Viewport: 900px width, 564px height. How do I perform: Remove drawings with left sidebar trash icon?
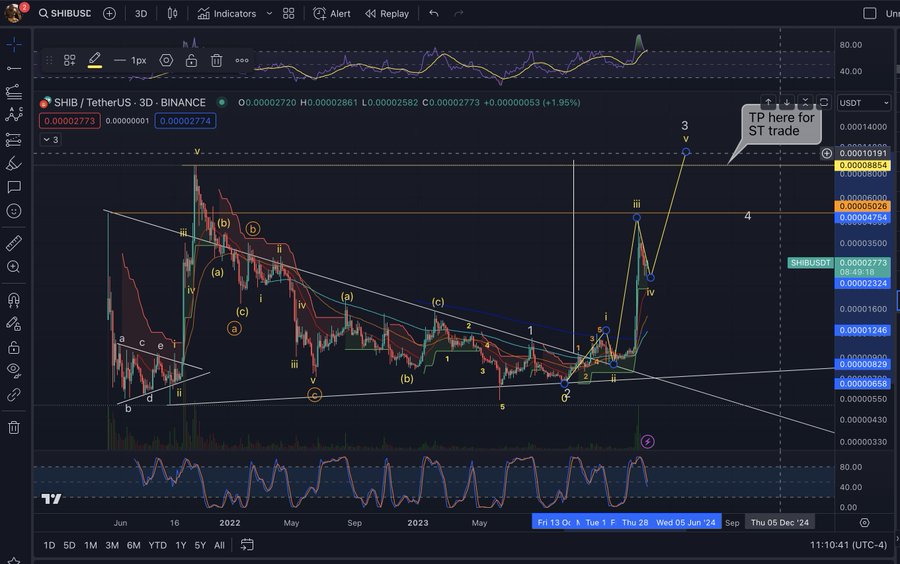[14, 427]
